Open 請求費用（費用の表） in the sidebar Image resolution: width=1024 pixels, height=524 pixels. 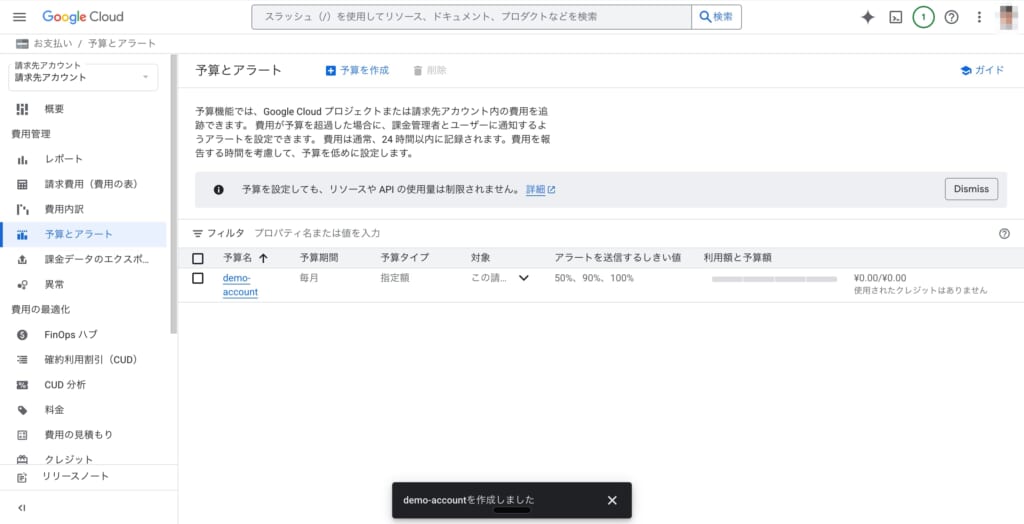84,184
